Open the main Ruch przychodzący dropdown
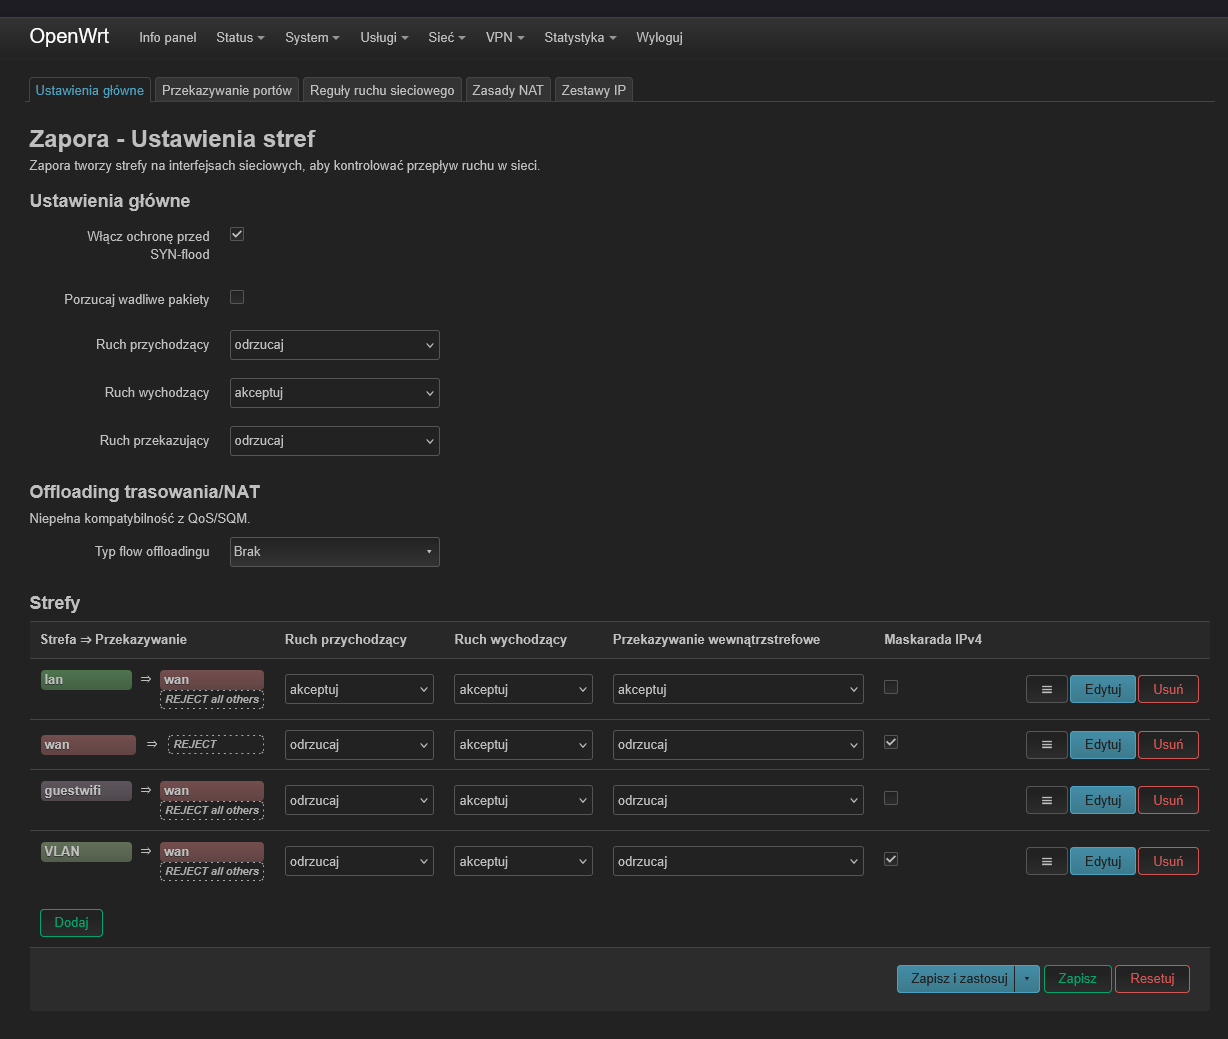The image size is (1228, 1039). [x=334, y=345]
